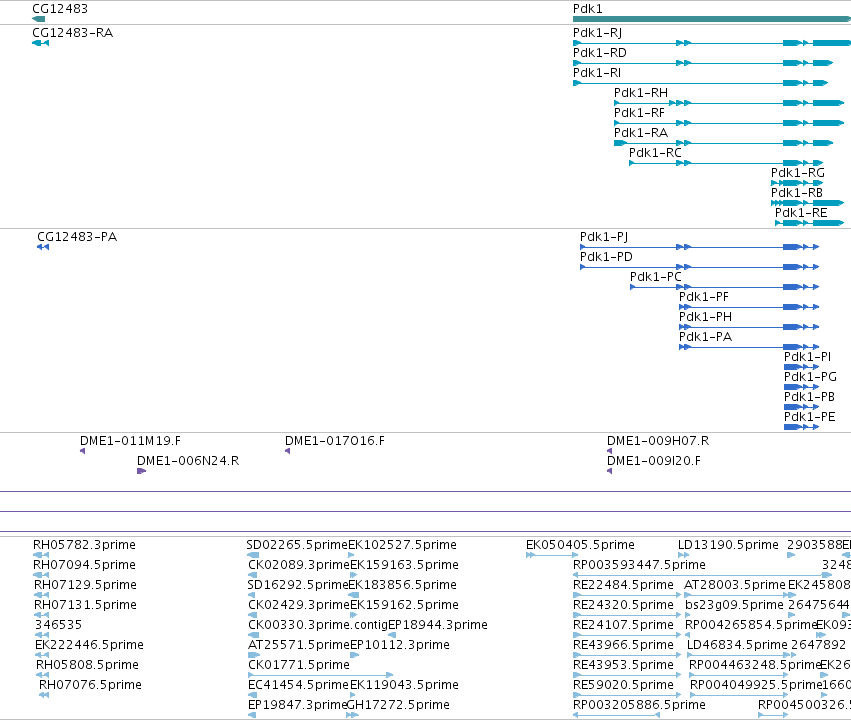Select the Pdk1-RG transcript

797,183
